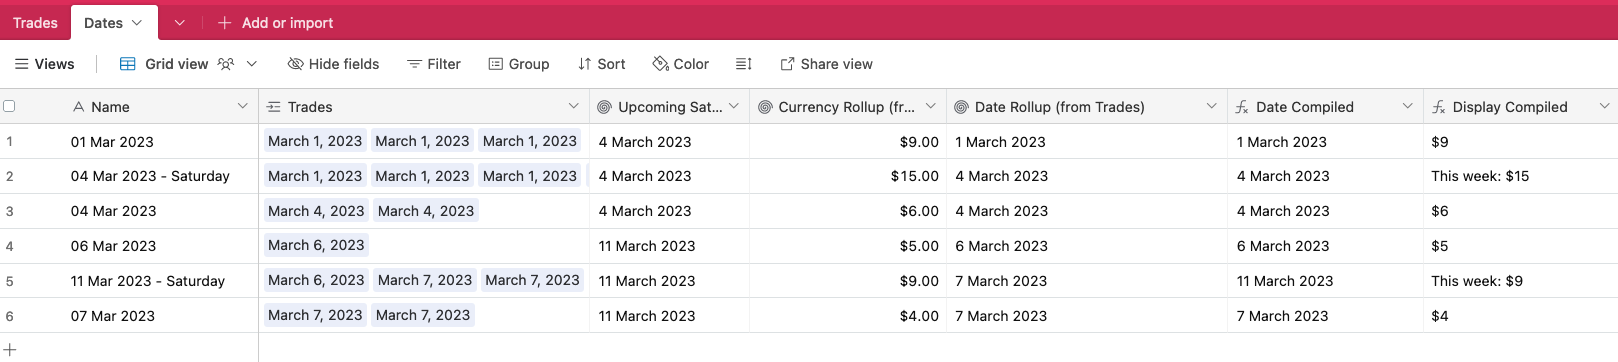
Task: Click the row height icon
Action: [x=743, y=64]
